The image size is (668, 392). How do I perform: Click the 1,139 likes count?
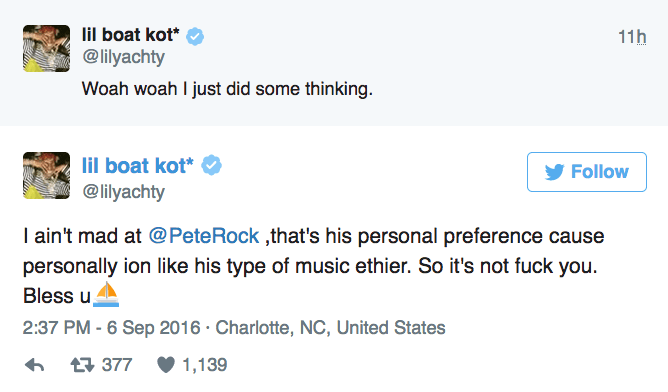(x=204, y=365)
